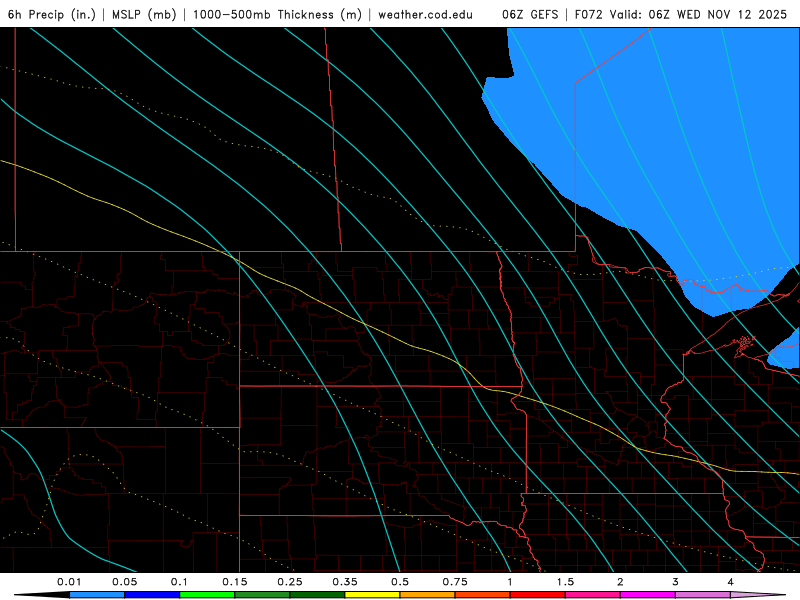Click the 0.75 legend value
Screen dimensions: 800x600
[x=455, y=582]
